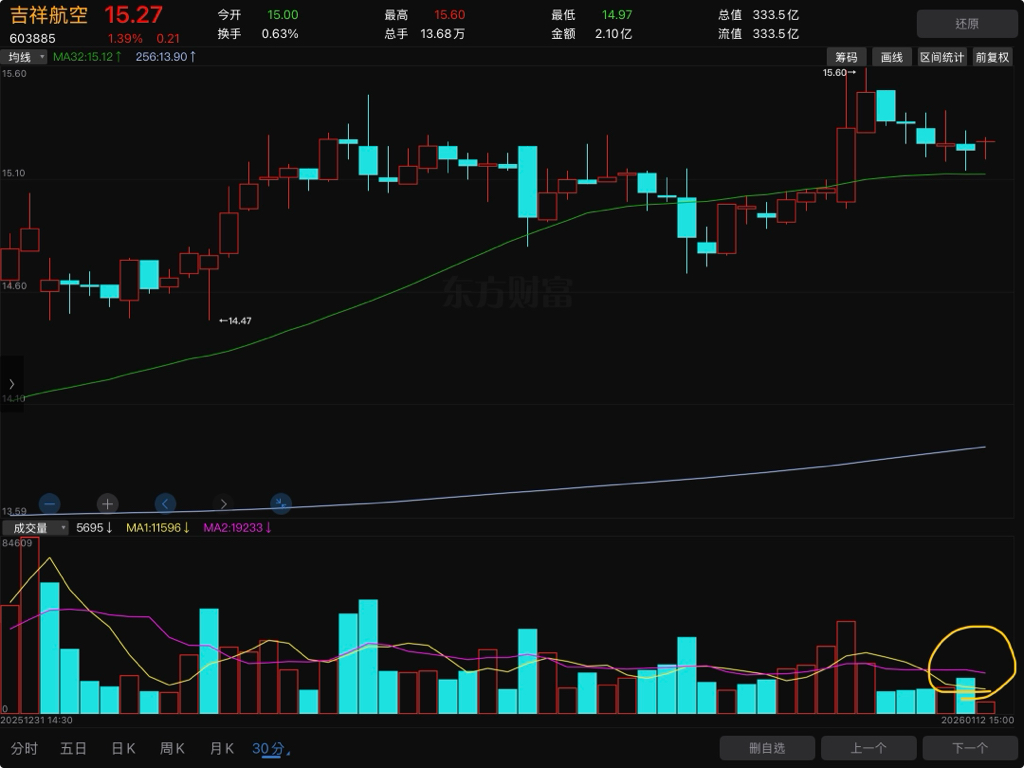Click the current price 15.27
Screen dimensions: 1024x768
[133, 15]
